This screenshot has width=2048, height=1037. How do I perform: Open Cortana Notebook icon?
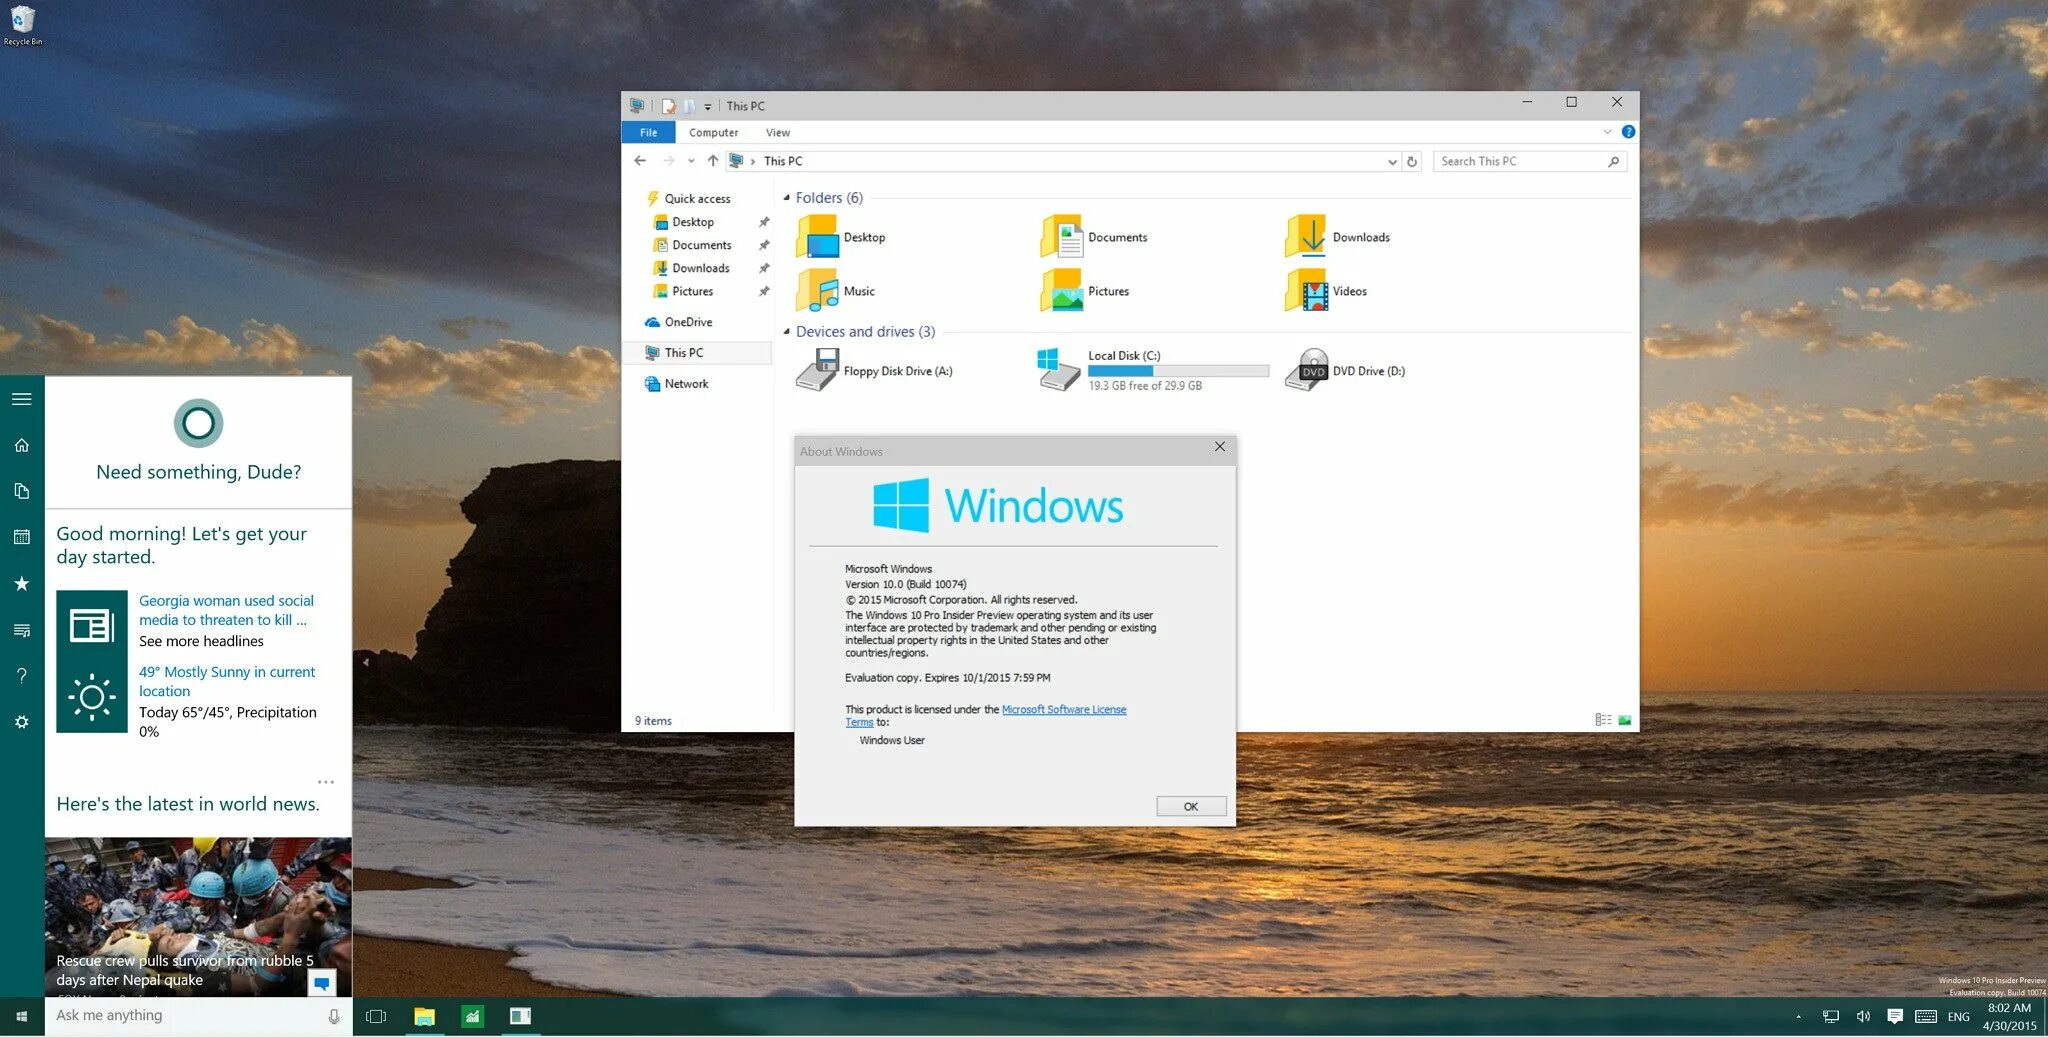(22, 491)
